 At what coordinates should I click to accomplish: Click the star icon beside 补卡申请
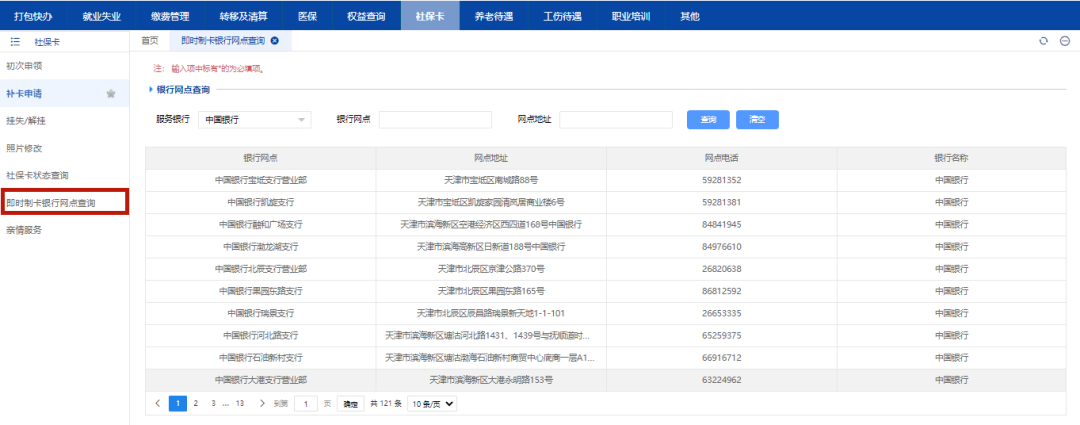tap(111, 94)
